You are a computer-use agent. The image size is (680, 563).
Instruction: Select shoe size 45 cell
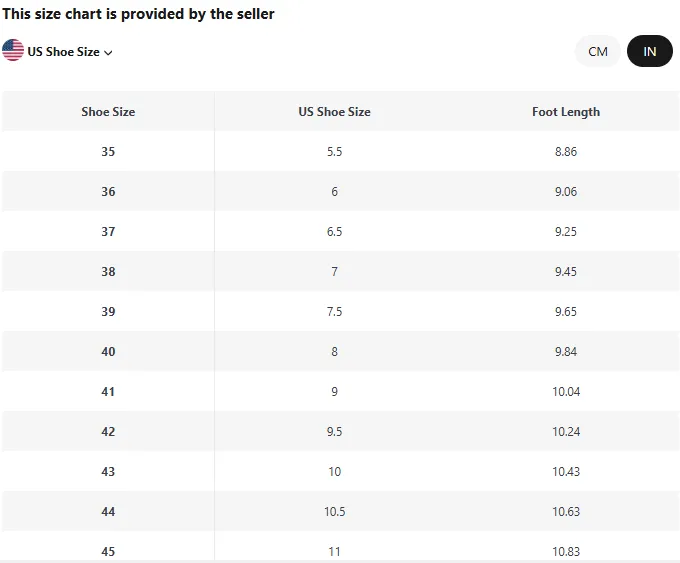(x=108, y=547)
